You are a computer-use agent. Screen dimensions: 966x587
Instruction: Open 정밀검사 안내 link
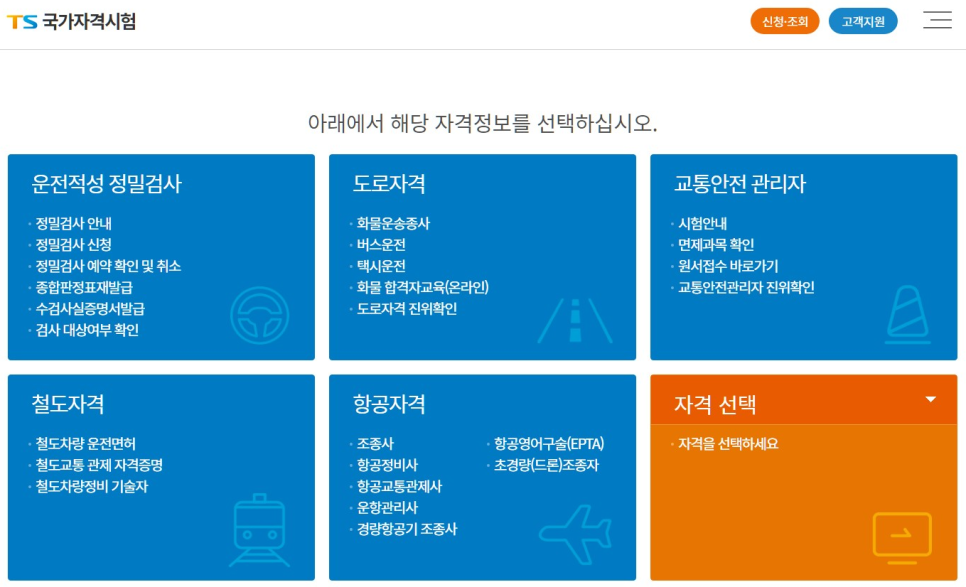tap(73, 224)
